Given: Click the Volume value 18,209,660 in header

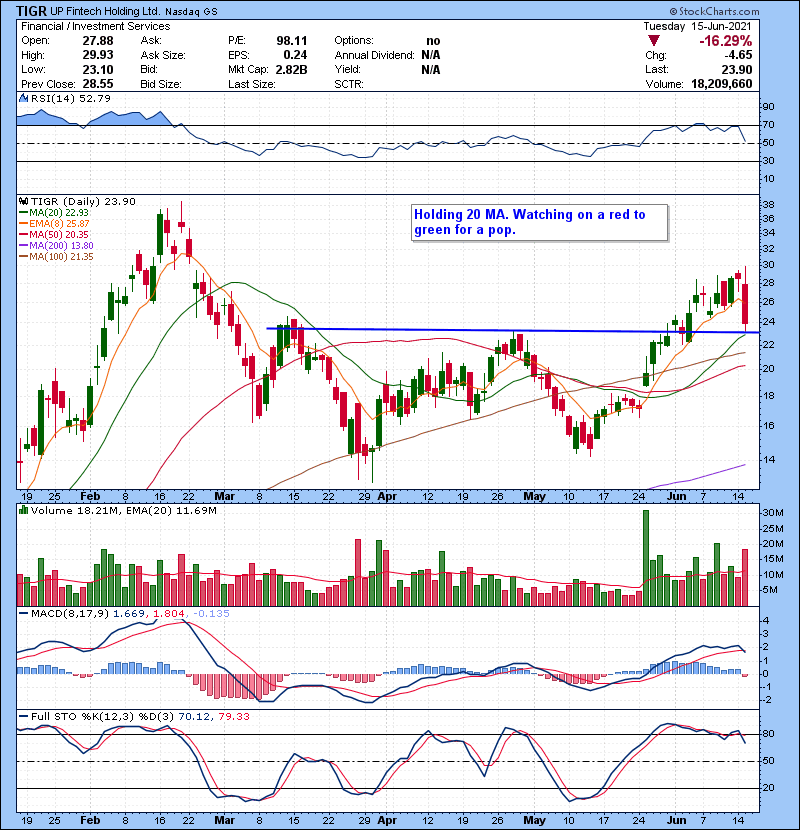Looking at the screenshot, I should click(x=748, y=85).
